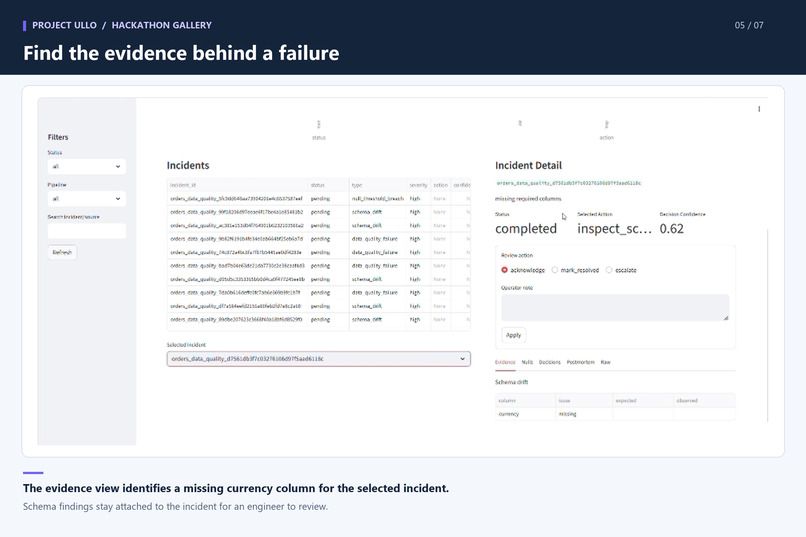Click the 'completed' status value
806x537 pixels.
tap(526, 229)
